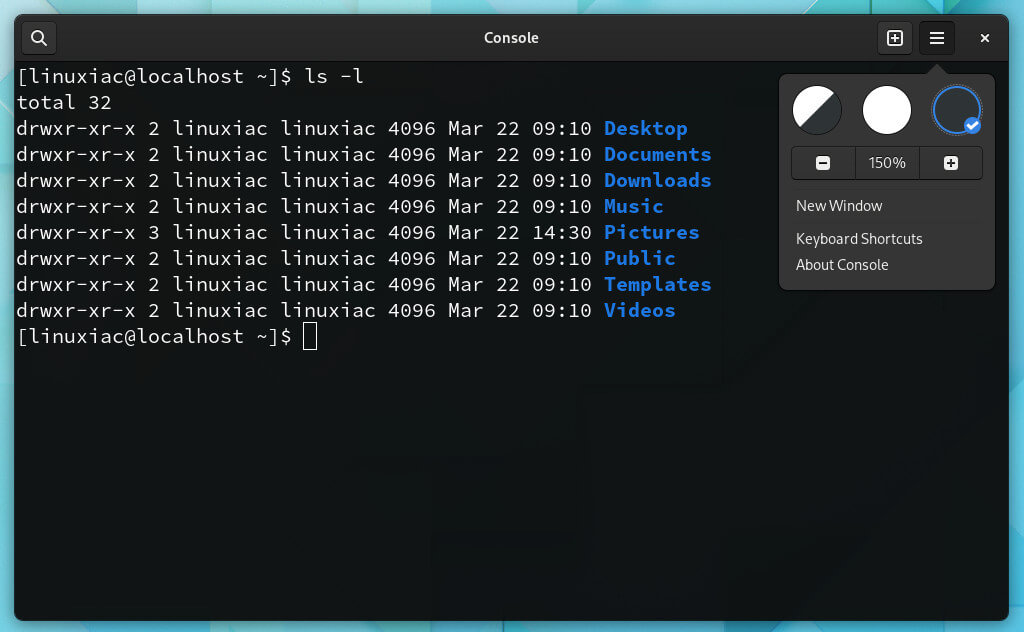The width and height of the screenshot is (1024, 632).
Task: Close the Console window
Action: click(x=985, y=38)
